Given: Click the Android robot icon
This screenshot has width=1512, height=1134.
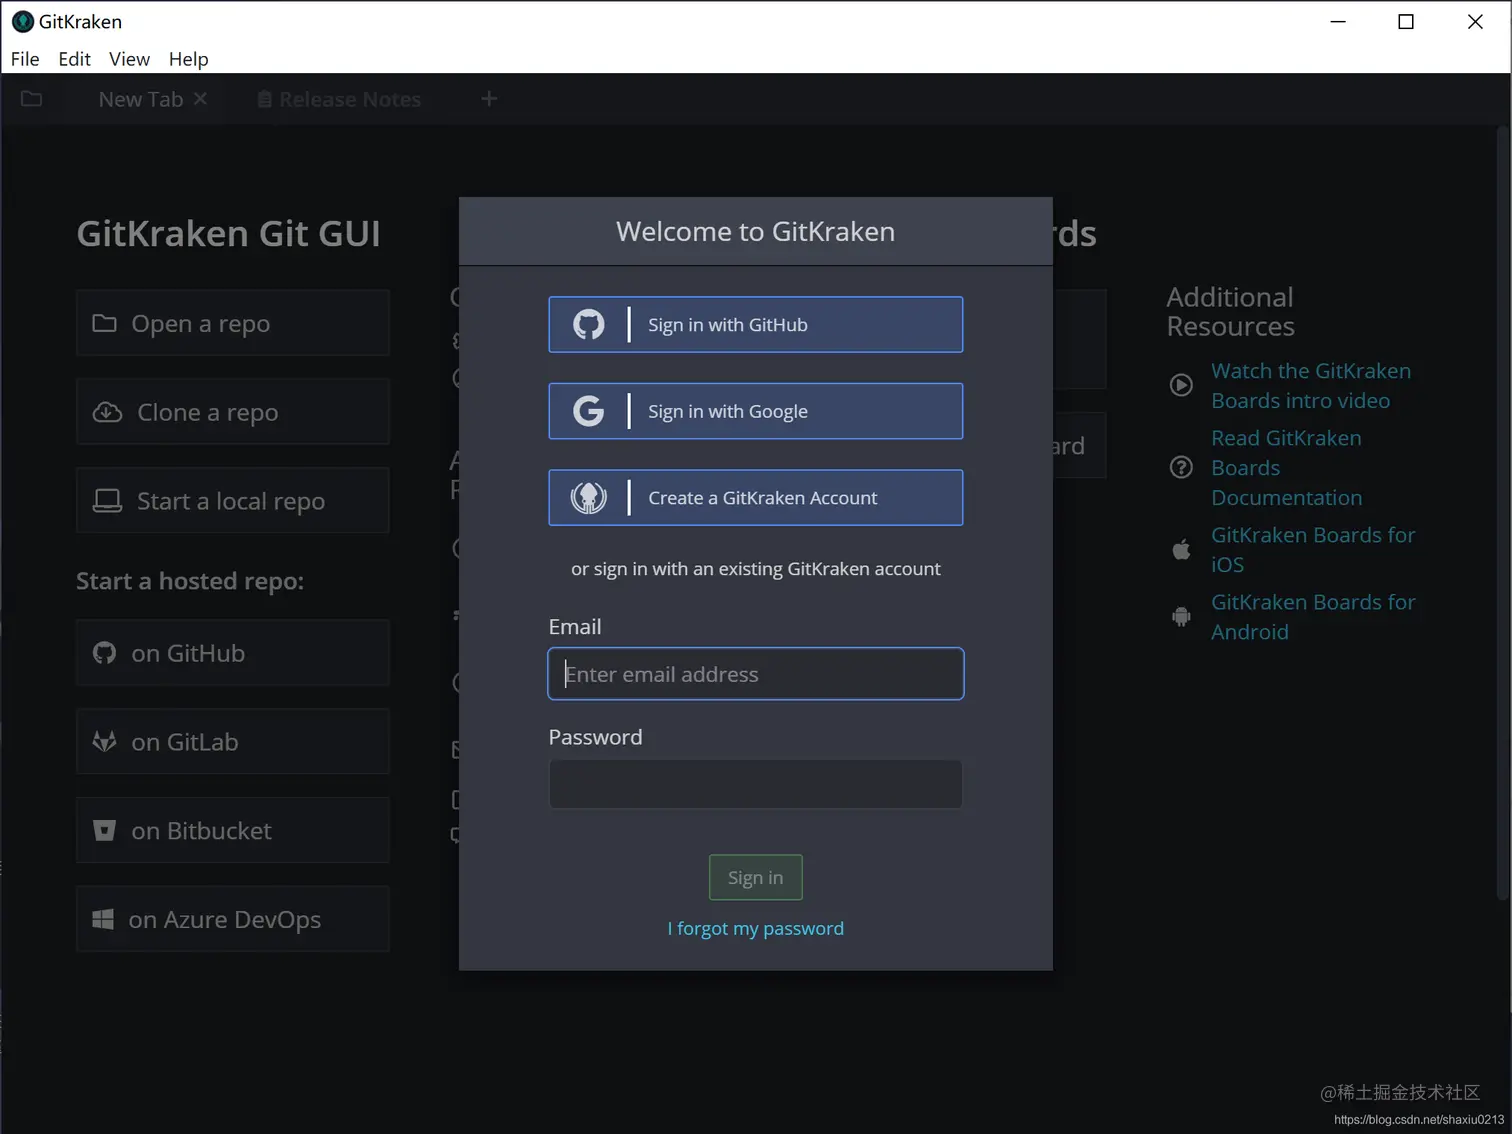Looking at the screenshot, I should coord(1181,616).
